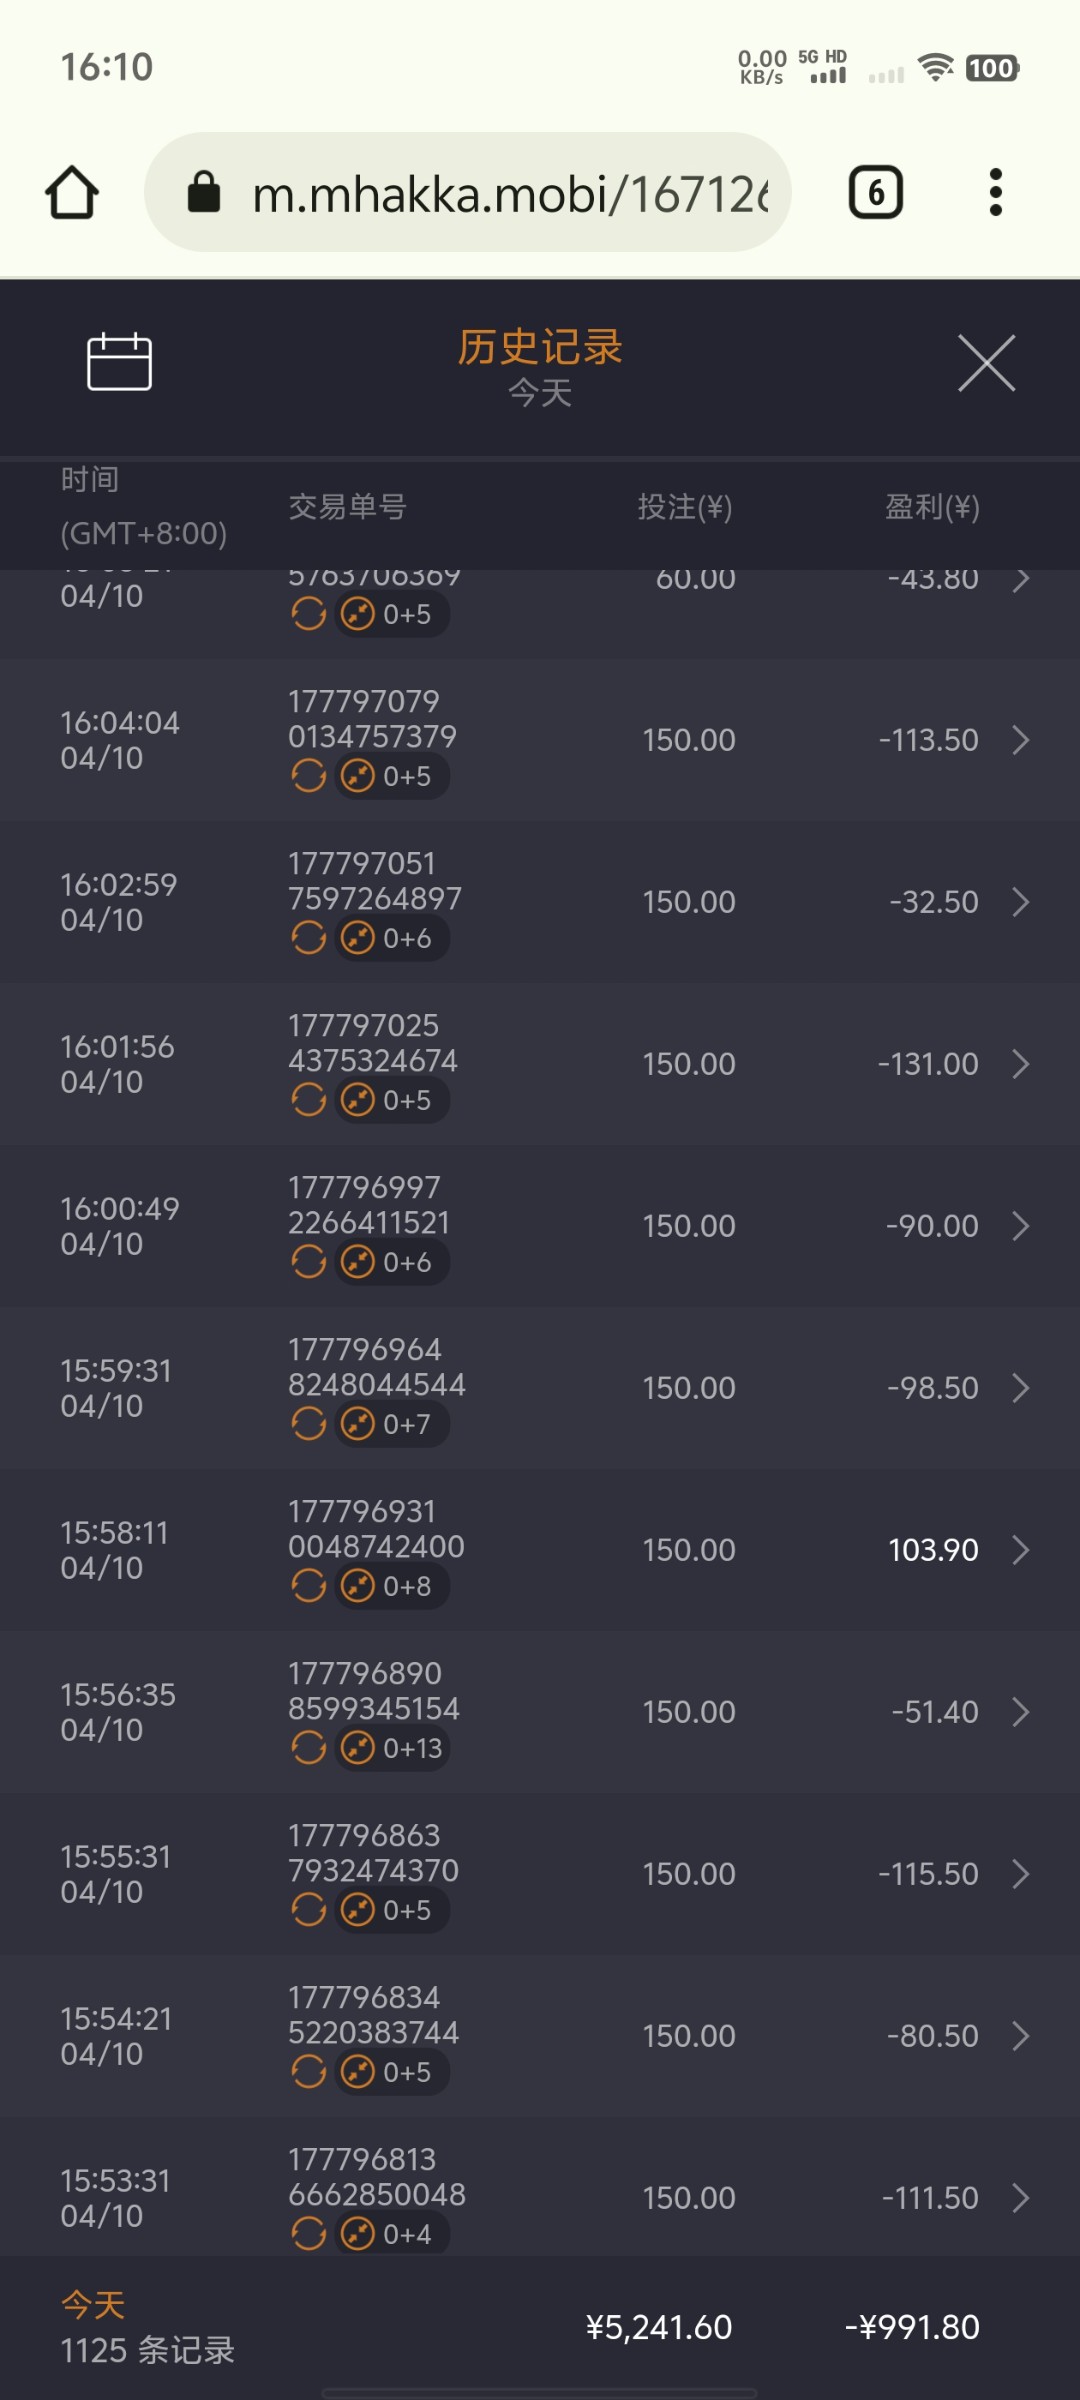Tap the lock icon in address bar
Viewport: 1080px width, 2400px height.
(x=204, y=192)
